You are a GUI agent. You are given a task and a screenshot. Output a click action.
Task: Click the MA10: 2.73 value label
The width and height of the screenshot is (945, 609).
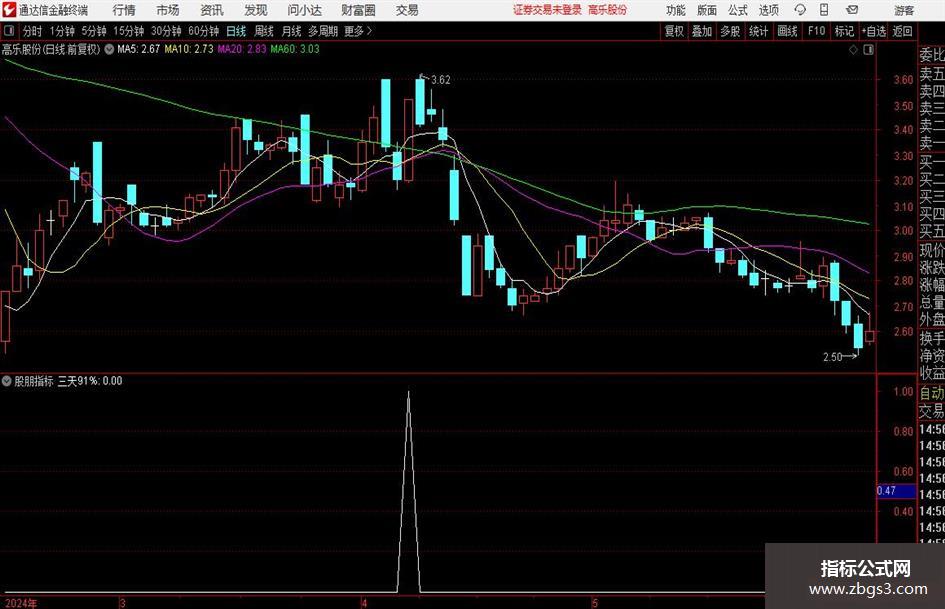pos(189,49)
